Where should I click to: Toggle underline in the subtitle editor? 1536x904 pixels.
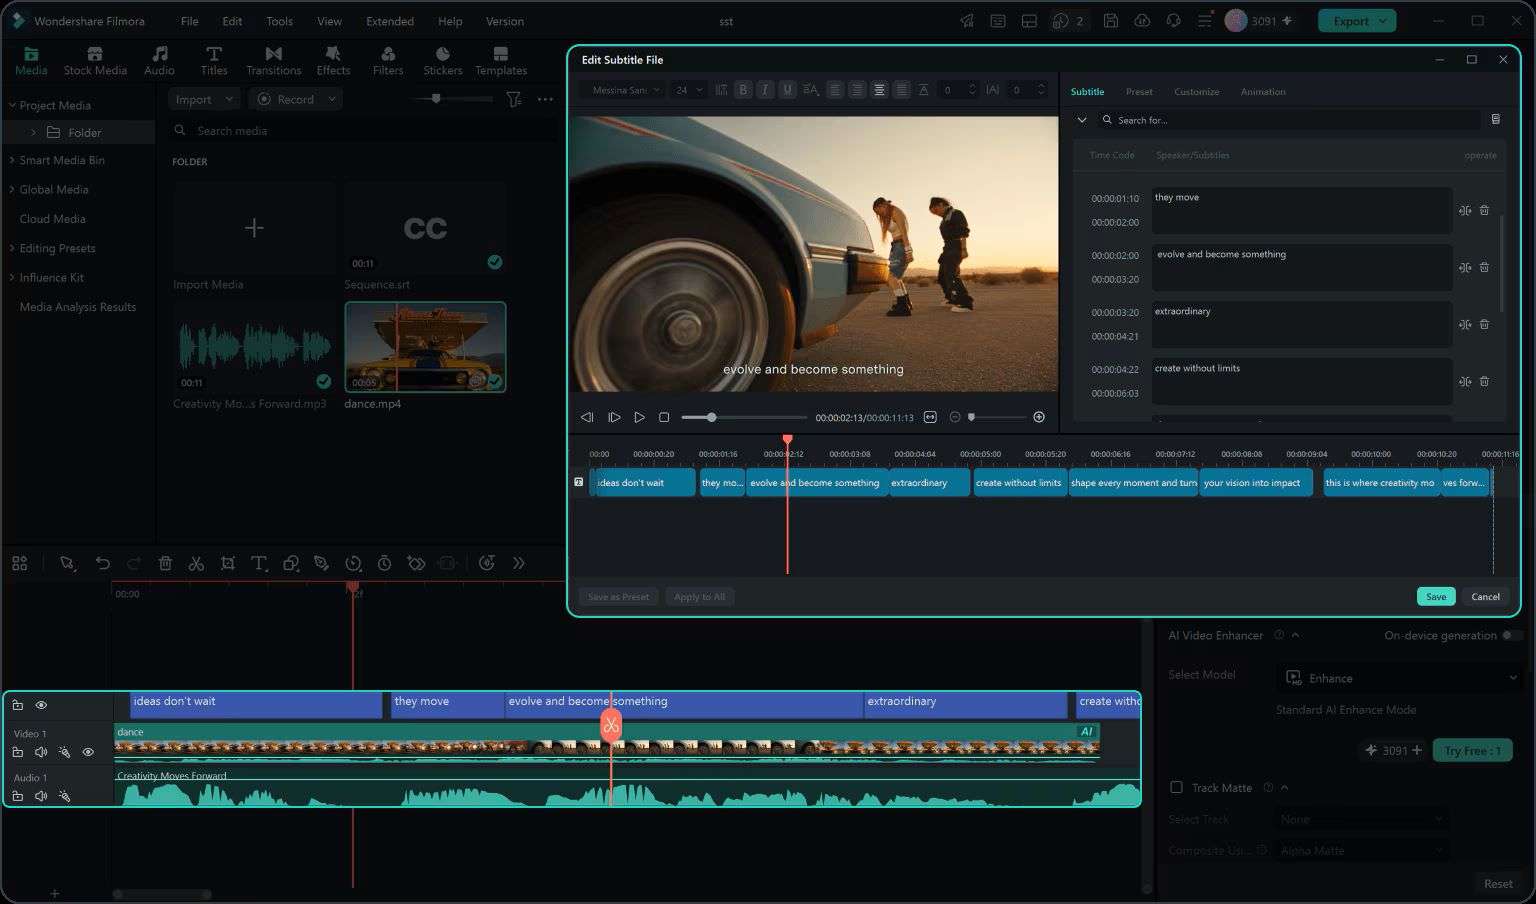(787, 90)
